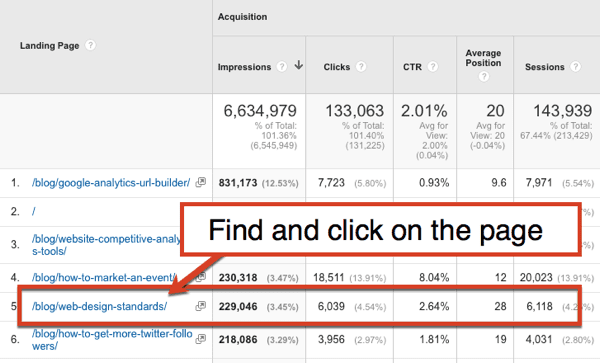The width and height of the screenshot is (600, 363).
Task: Sort by the Clicks column header
Action: tap(337, 67)
